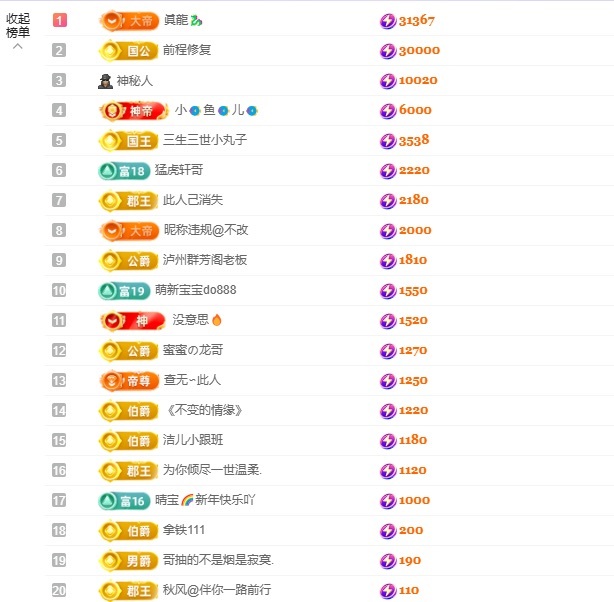Click username 蜜蜜の龙哥
The image size is (614, 602).
193,350
